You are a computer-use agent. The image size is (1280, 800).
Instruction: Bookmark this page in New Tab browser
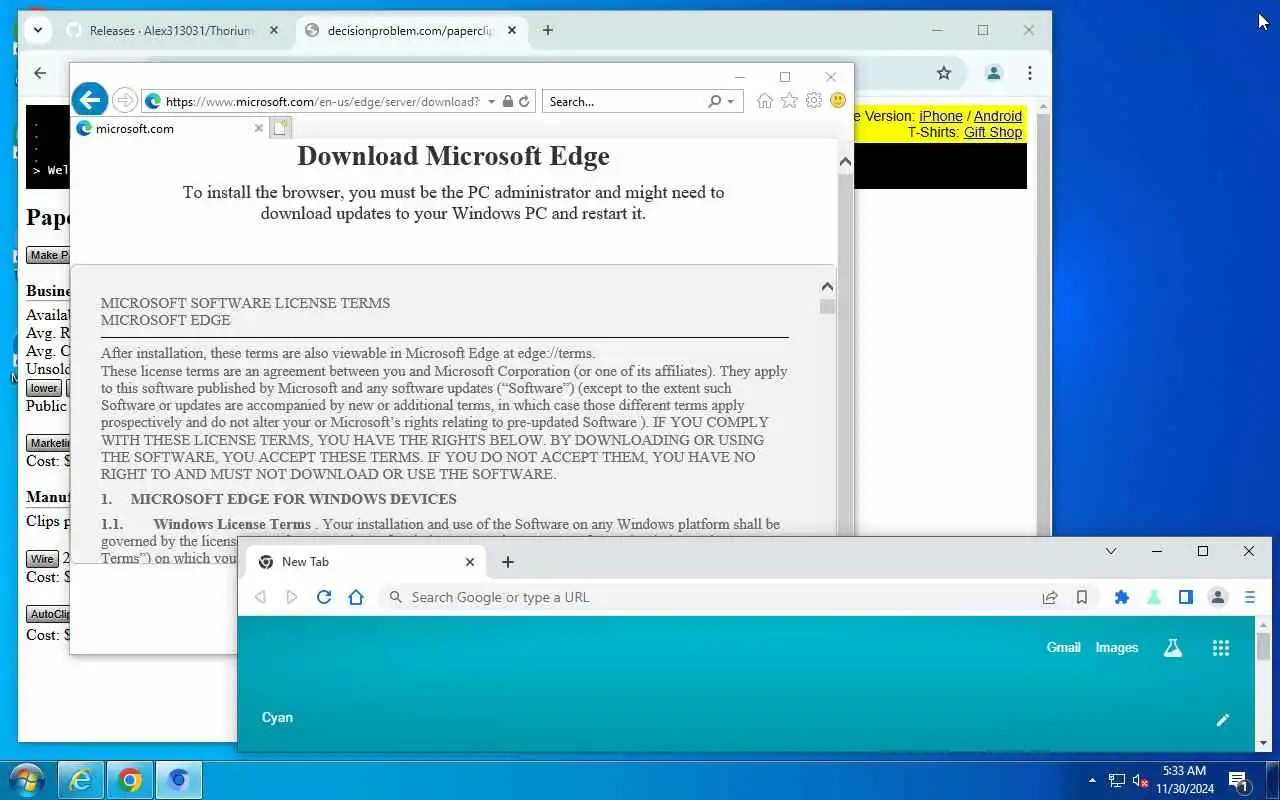[1082, 597]
